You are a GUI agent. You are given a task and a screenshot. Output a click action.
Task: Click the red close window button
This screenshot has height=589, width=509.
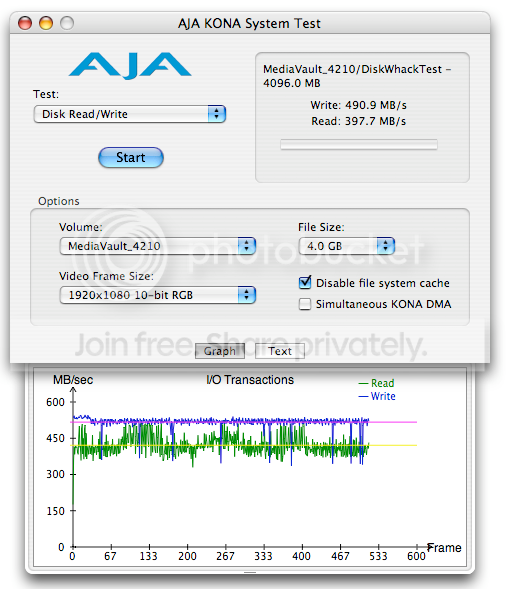pos(25,23)
